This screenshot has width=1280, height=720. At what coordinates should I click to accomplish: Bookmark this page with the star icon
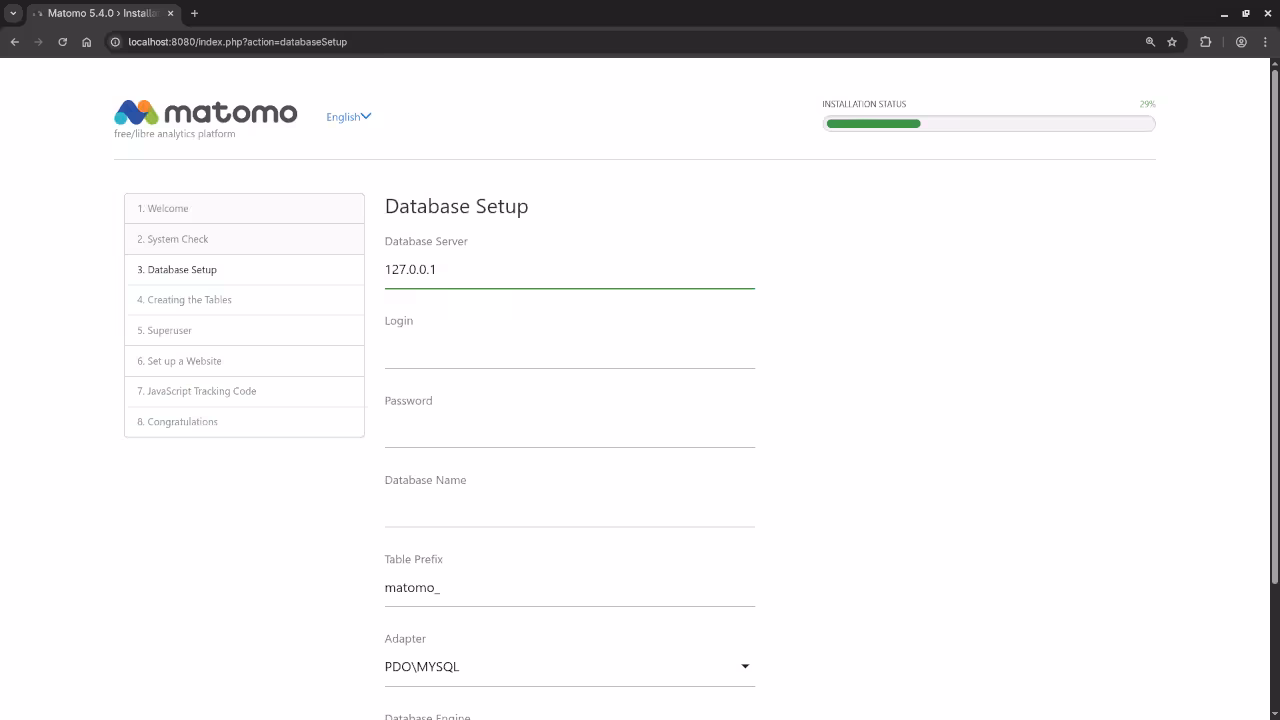pos(1172,42)
